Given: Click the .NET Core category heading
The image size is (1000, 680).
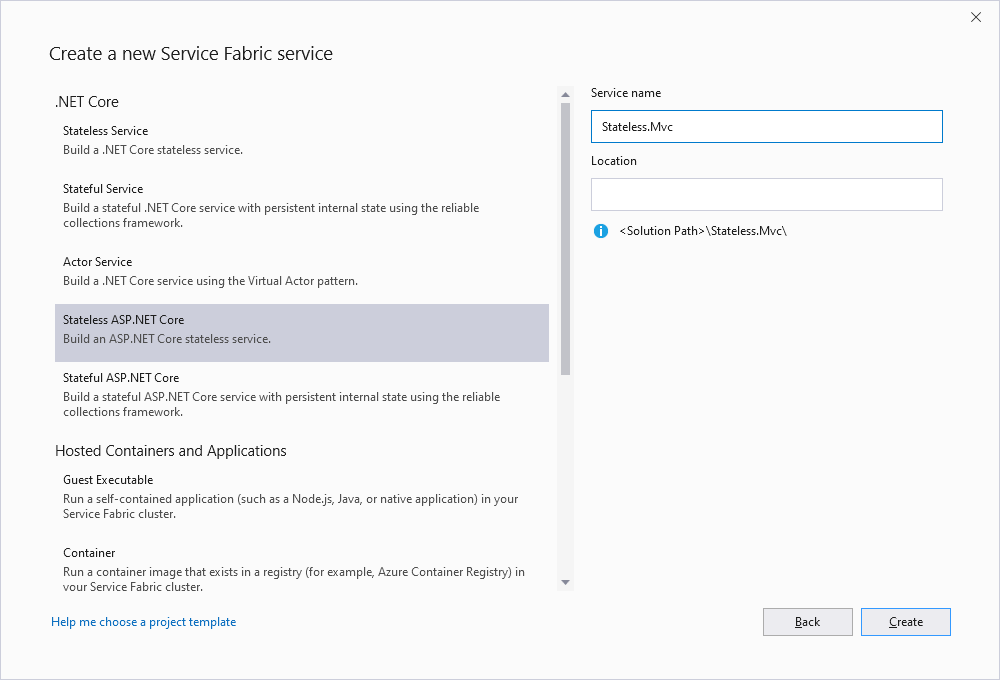Looking at the screenshot, I should coord(87,102).
